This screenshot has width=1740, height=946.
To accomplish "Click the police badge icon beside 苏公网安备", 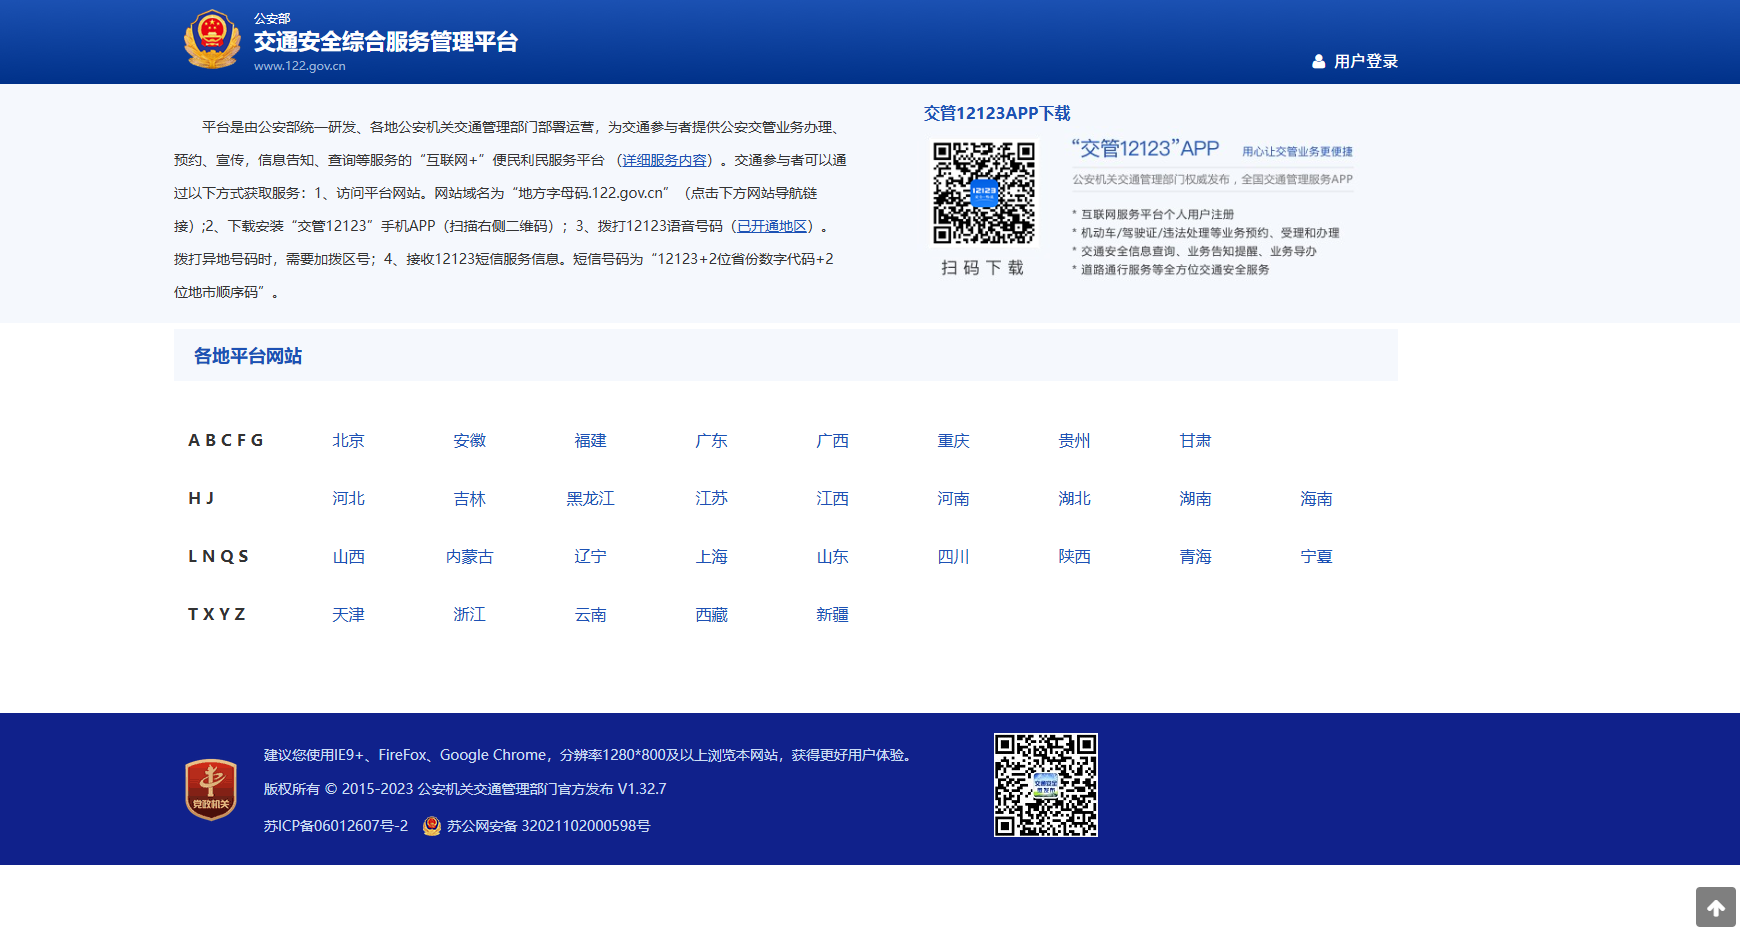I will pyautogui.click(x=432, y=826).
